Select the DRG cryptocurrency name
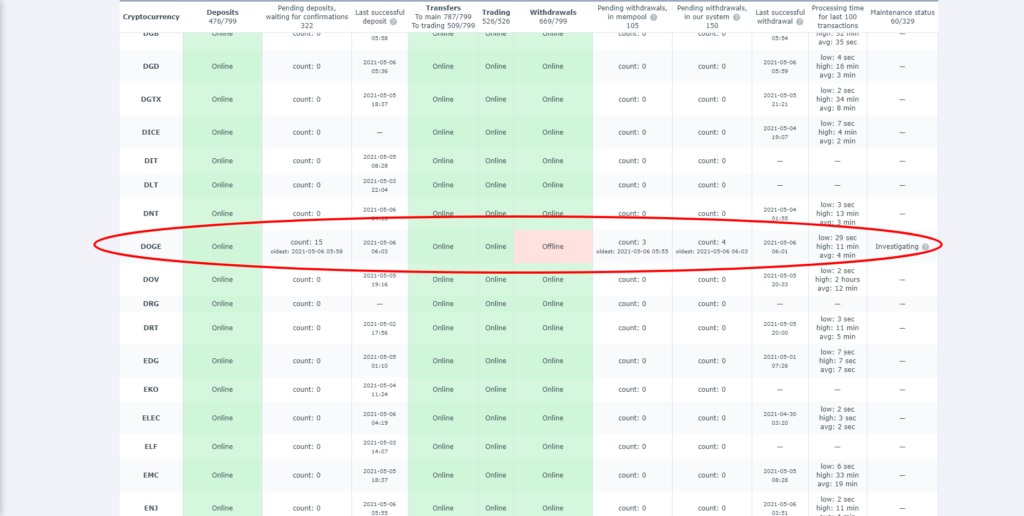 tap(151, 304)
